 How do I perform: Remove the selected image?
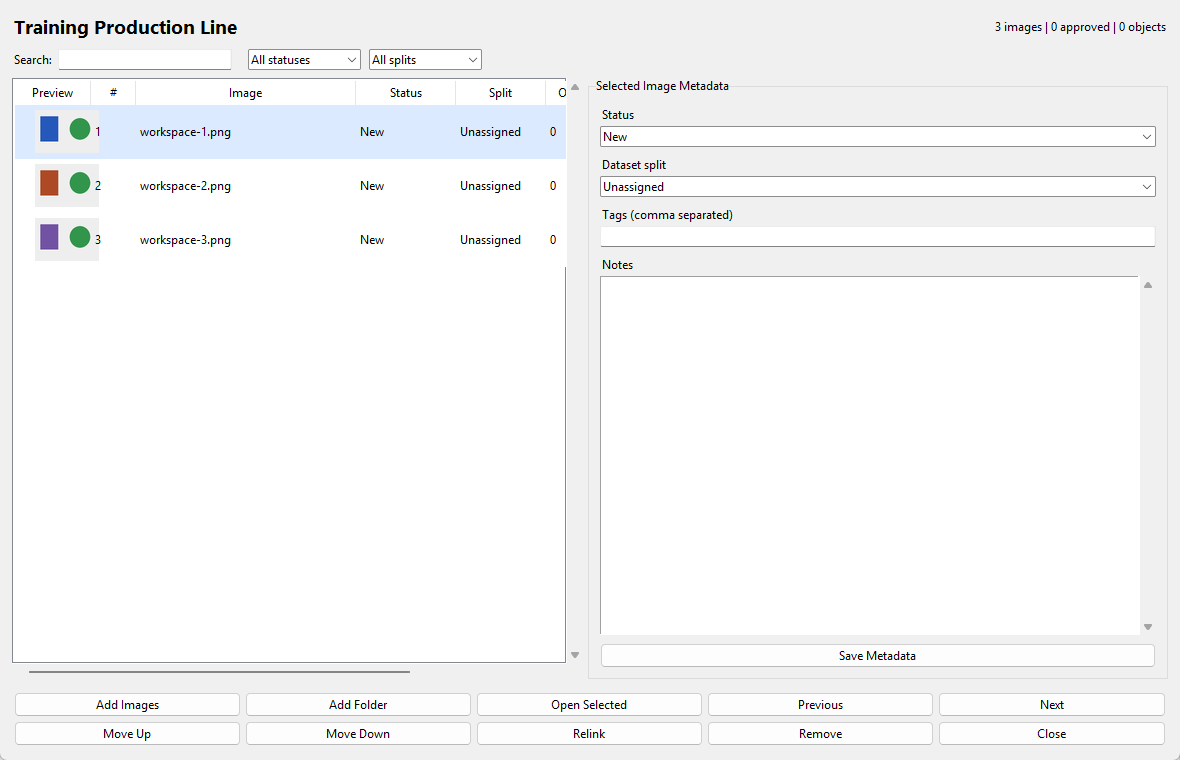click(x=820, y=734)
